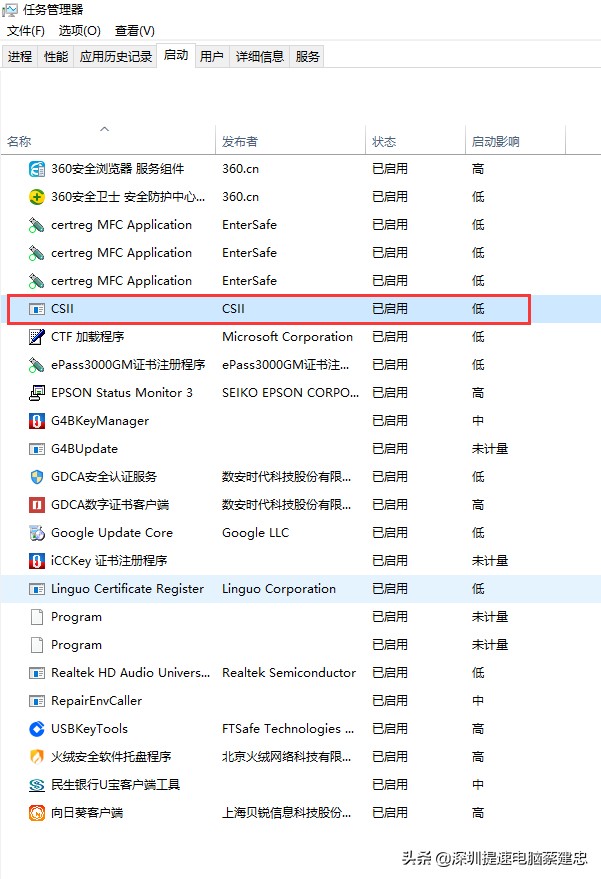Click the GDCA数字证书客户端 icon

[x=35, y=505]
